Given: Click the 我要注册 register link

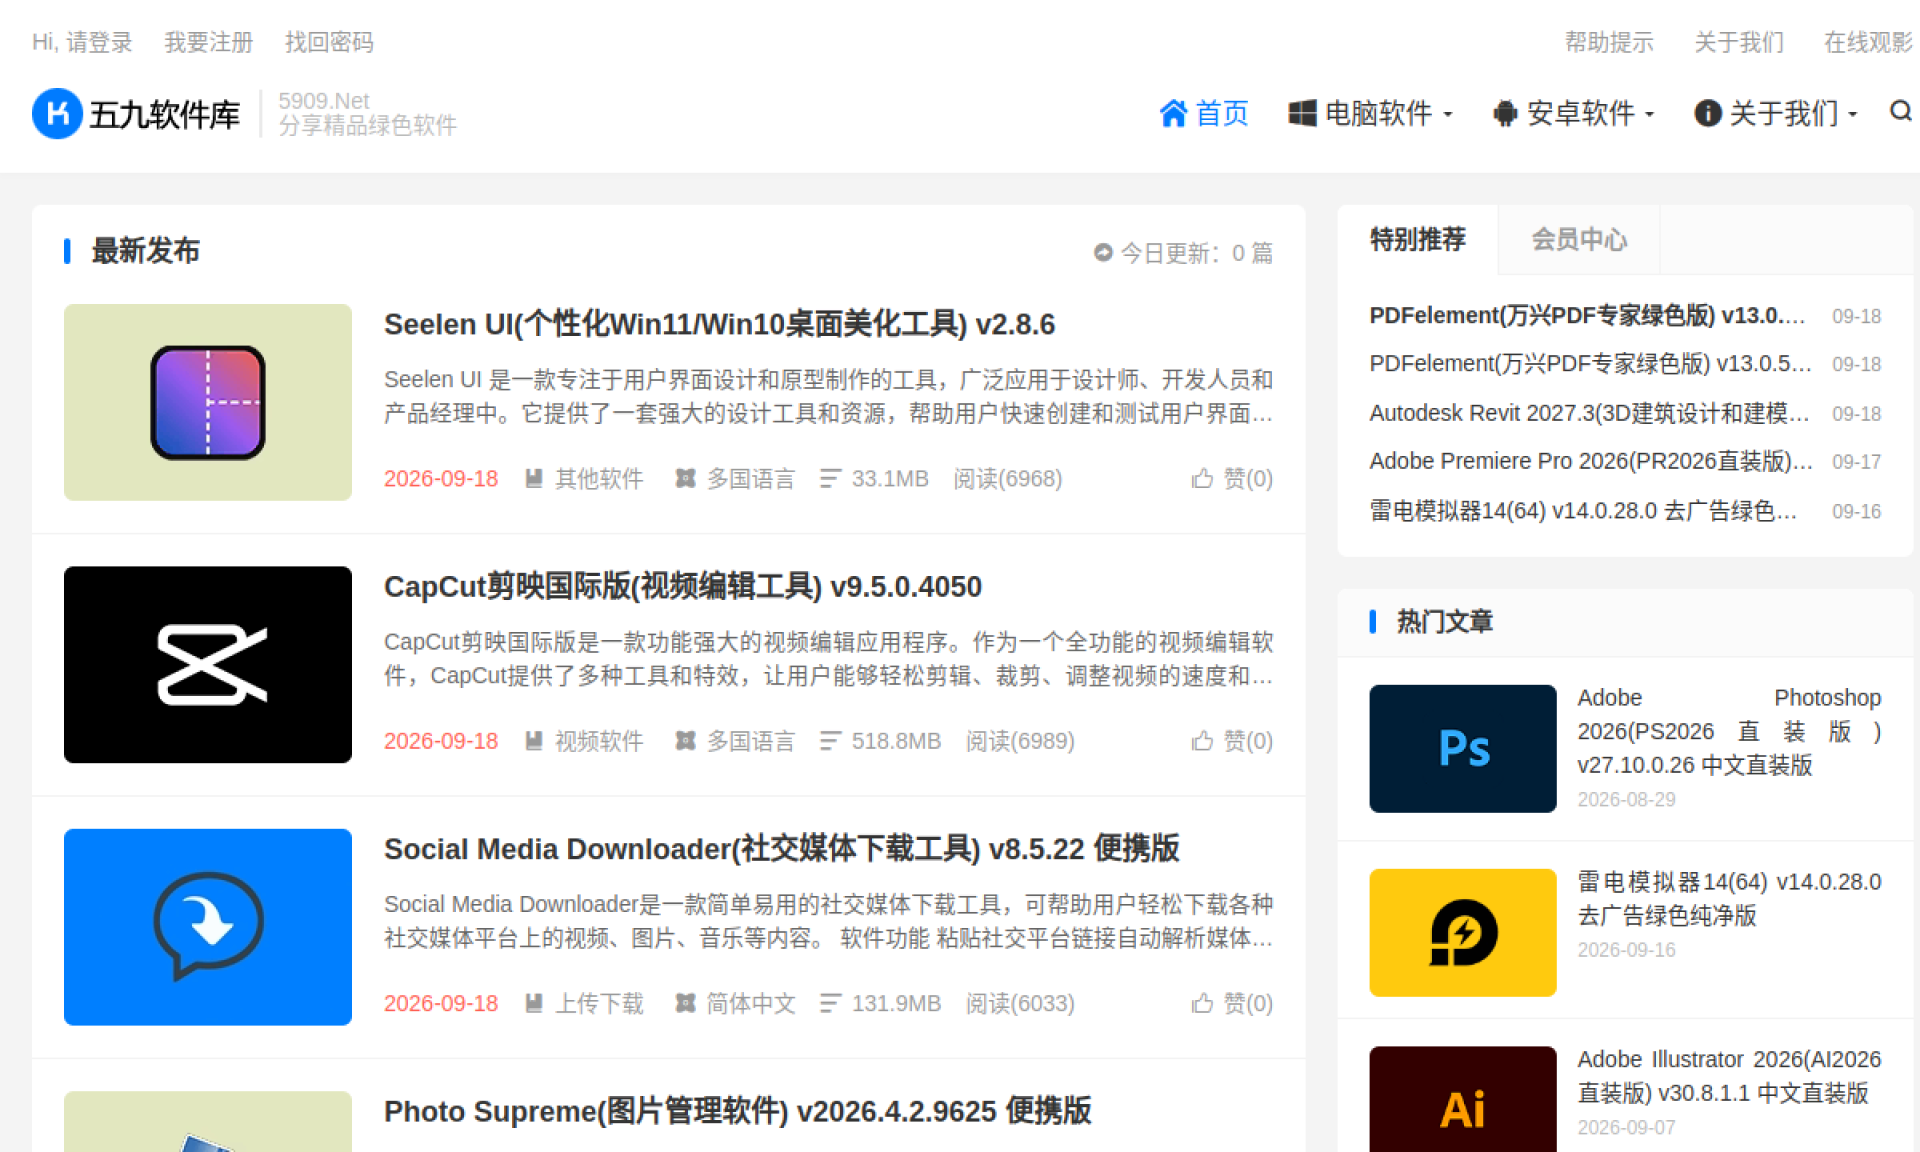Looking at the screenshot, I should [x=208, y=42].
